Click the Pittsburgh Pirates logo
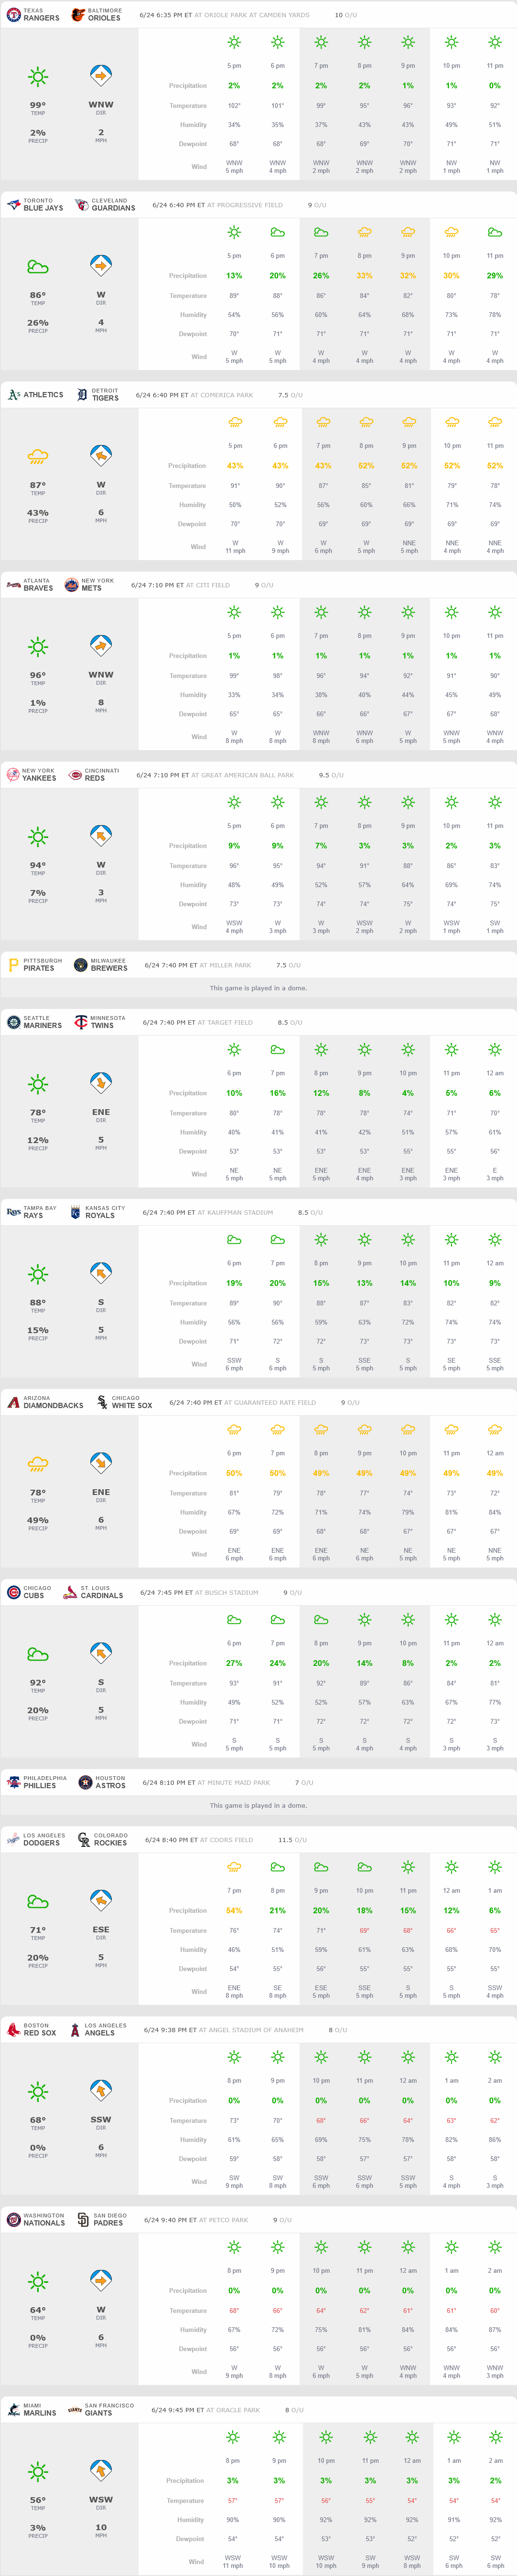 (13, 965)
